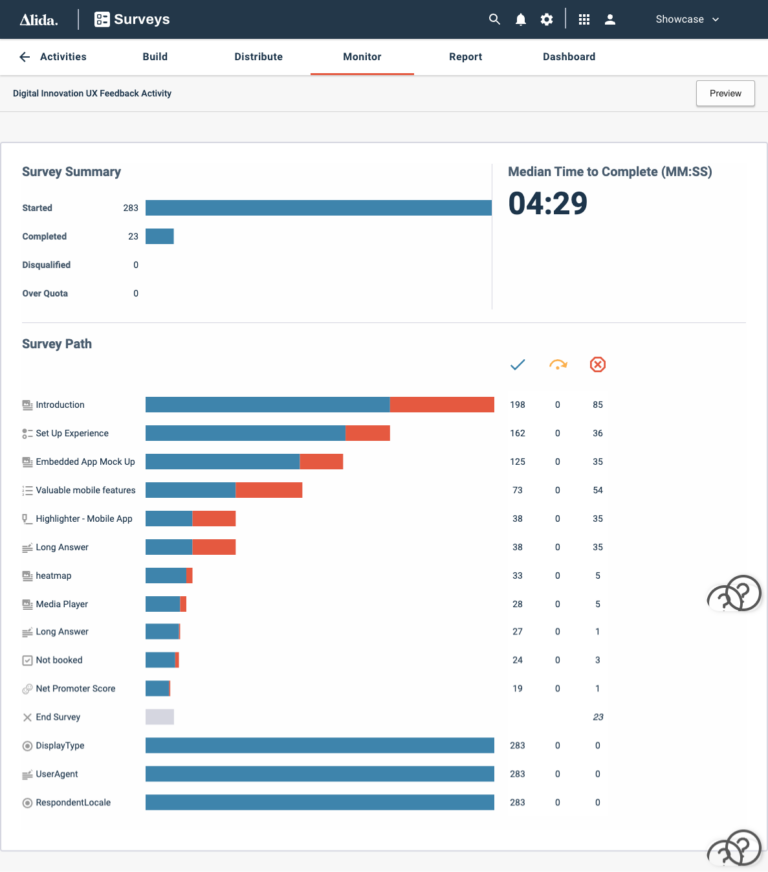
Task: Open the Distribute tab
Action: click(x=258, y=57)
